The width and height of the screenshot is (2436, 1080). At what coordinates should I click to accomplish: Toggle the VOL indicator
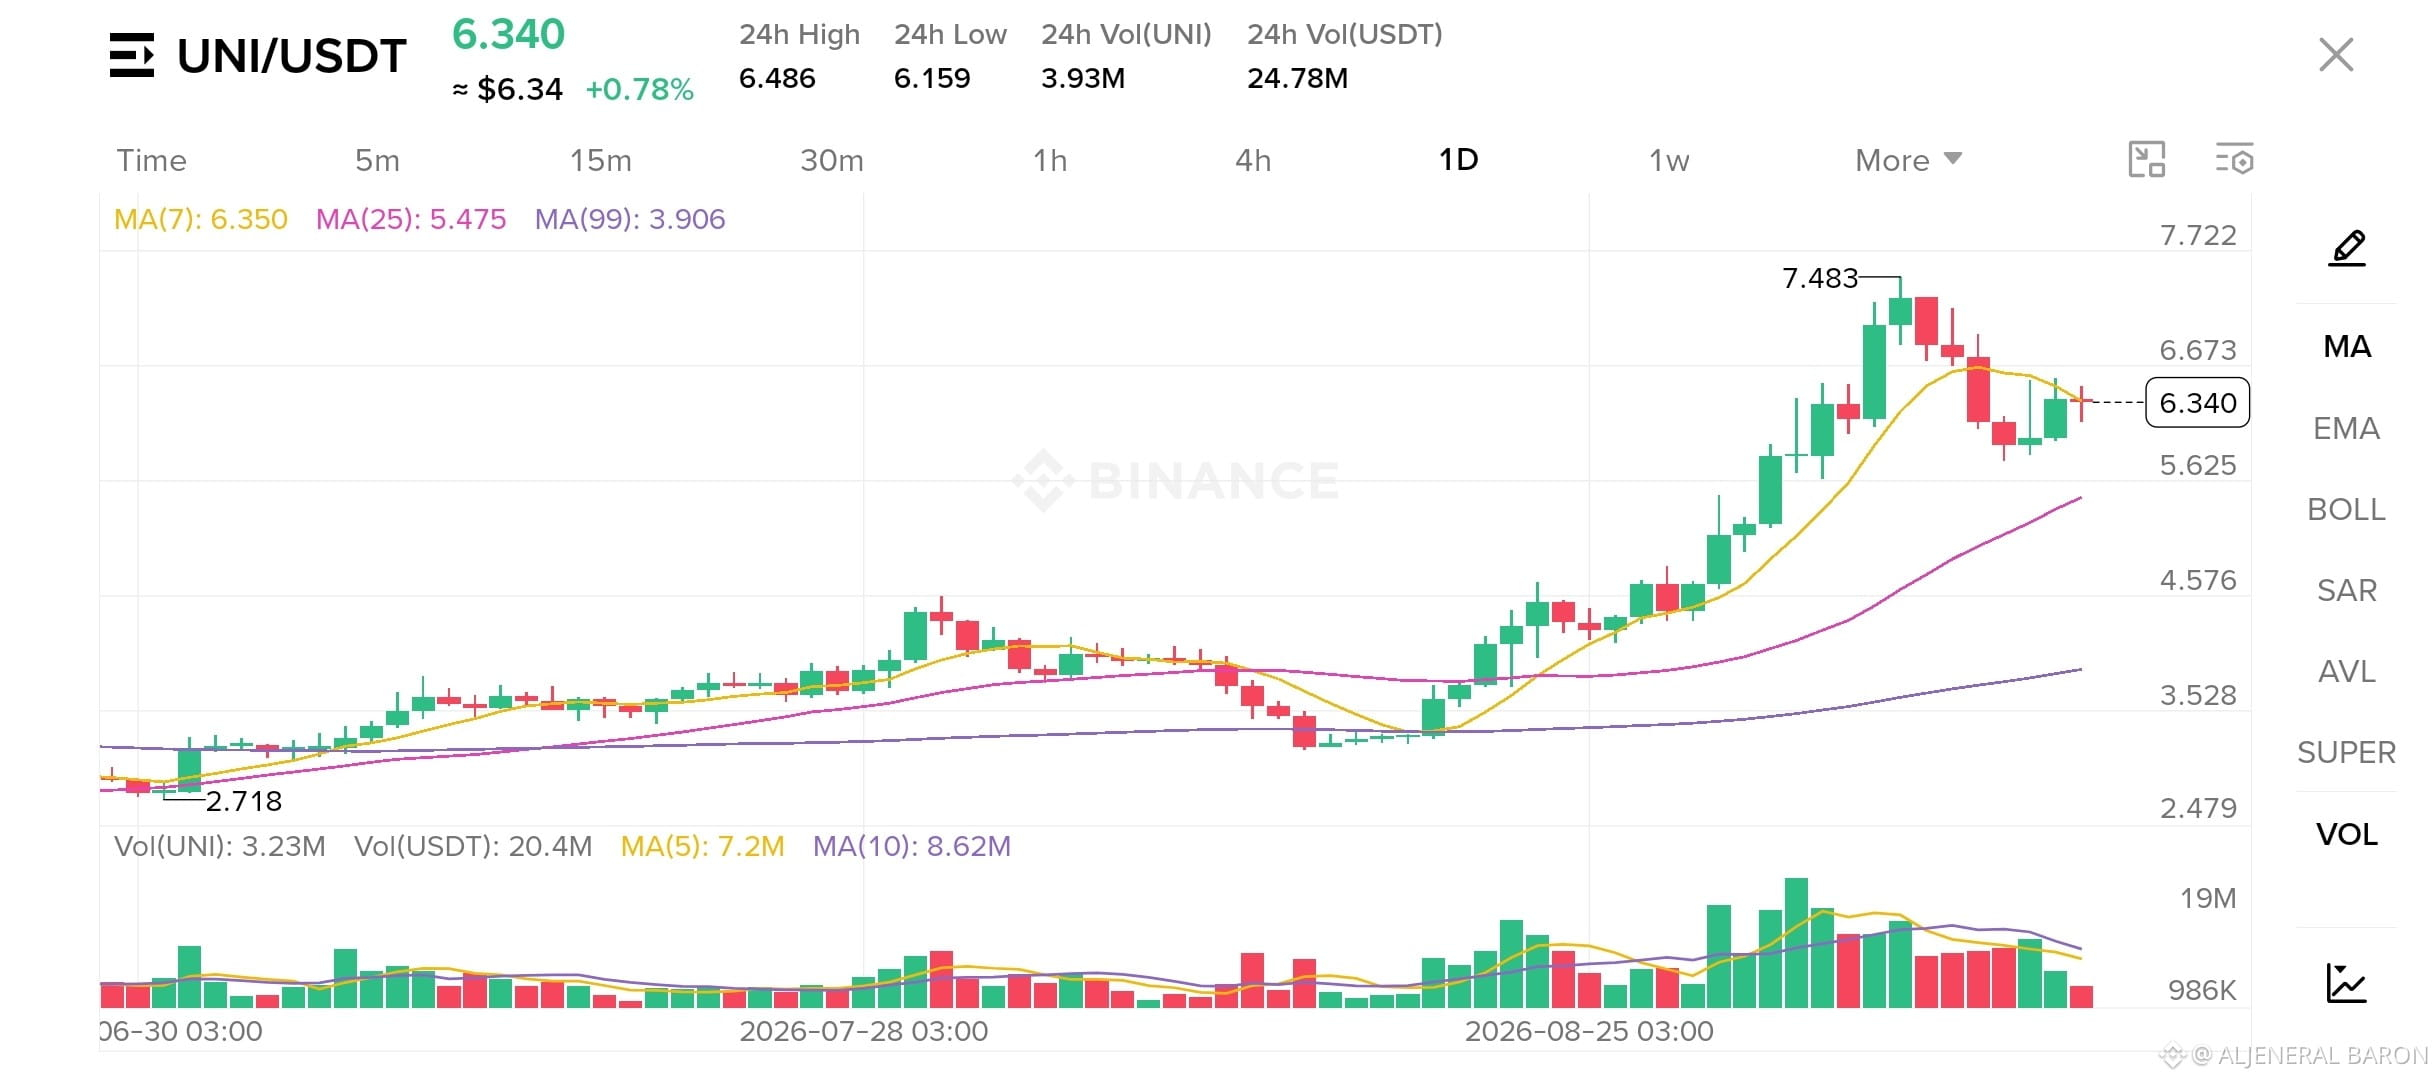pos(2346,834)
